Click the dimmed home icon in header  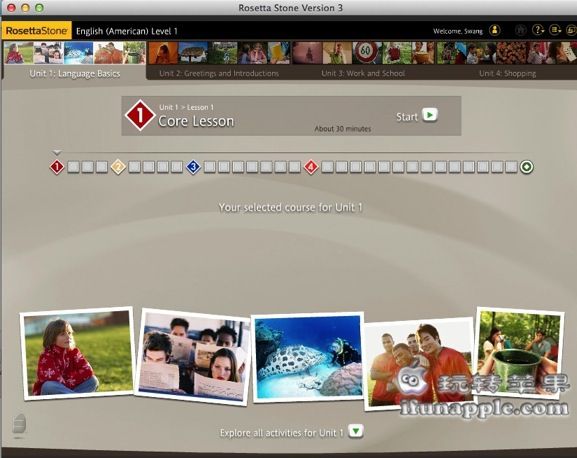[x=520, y=30]
